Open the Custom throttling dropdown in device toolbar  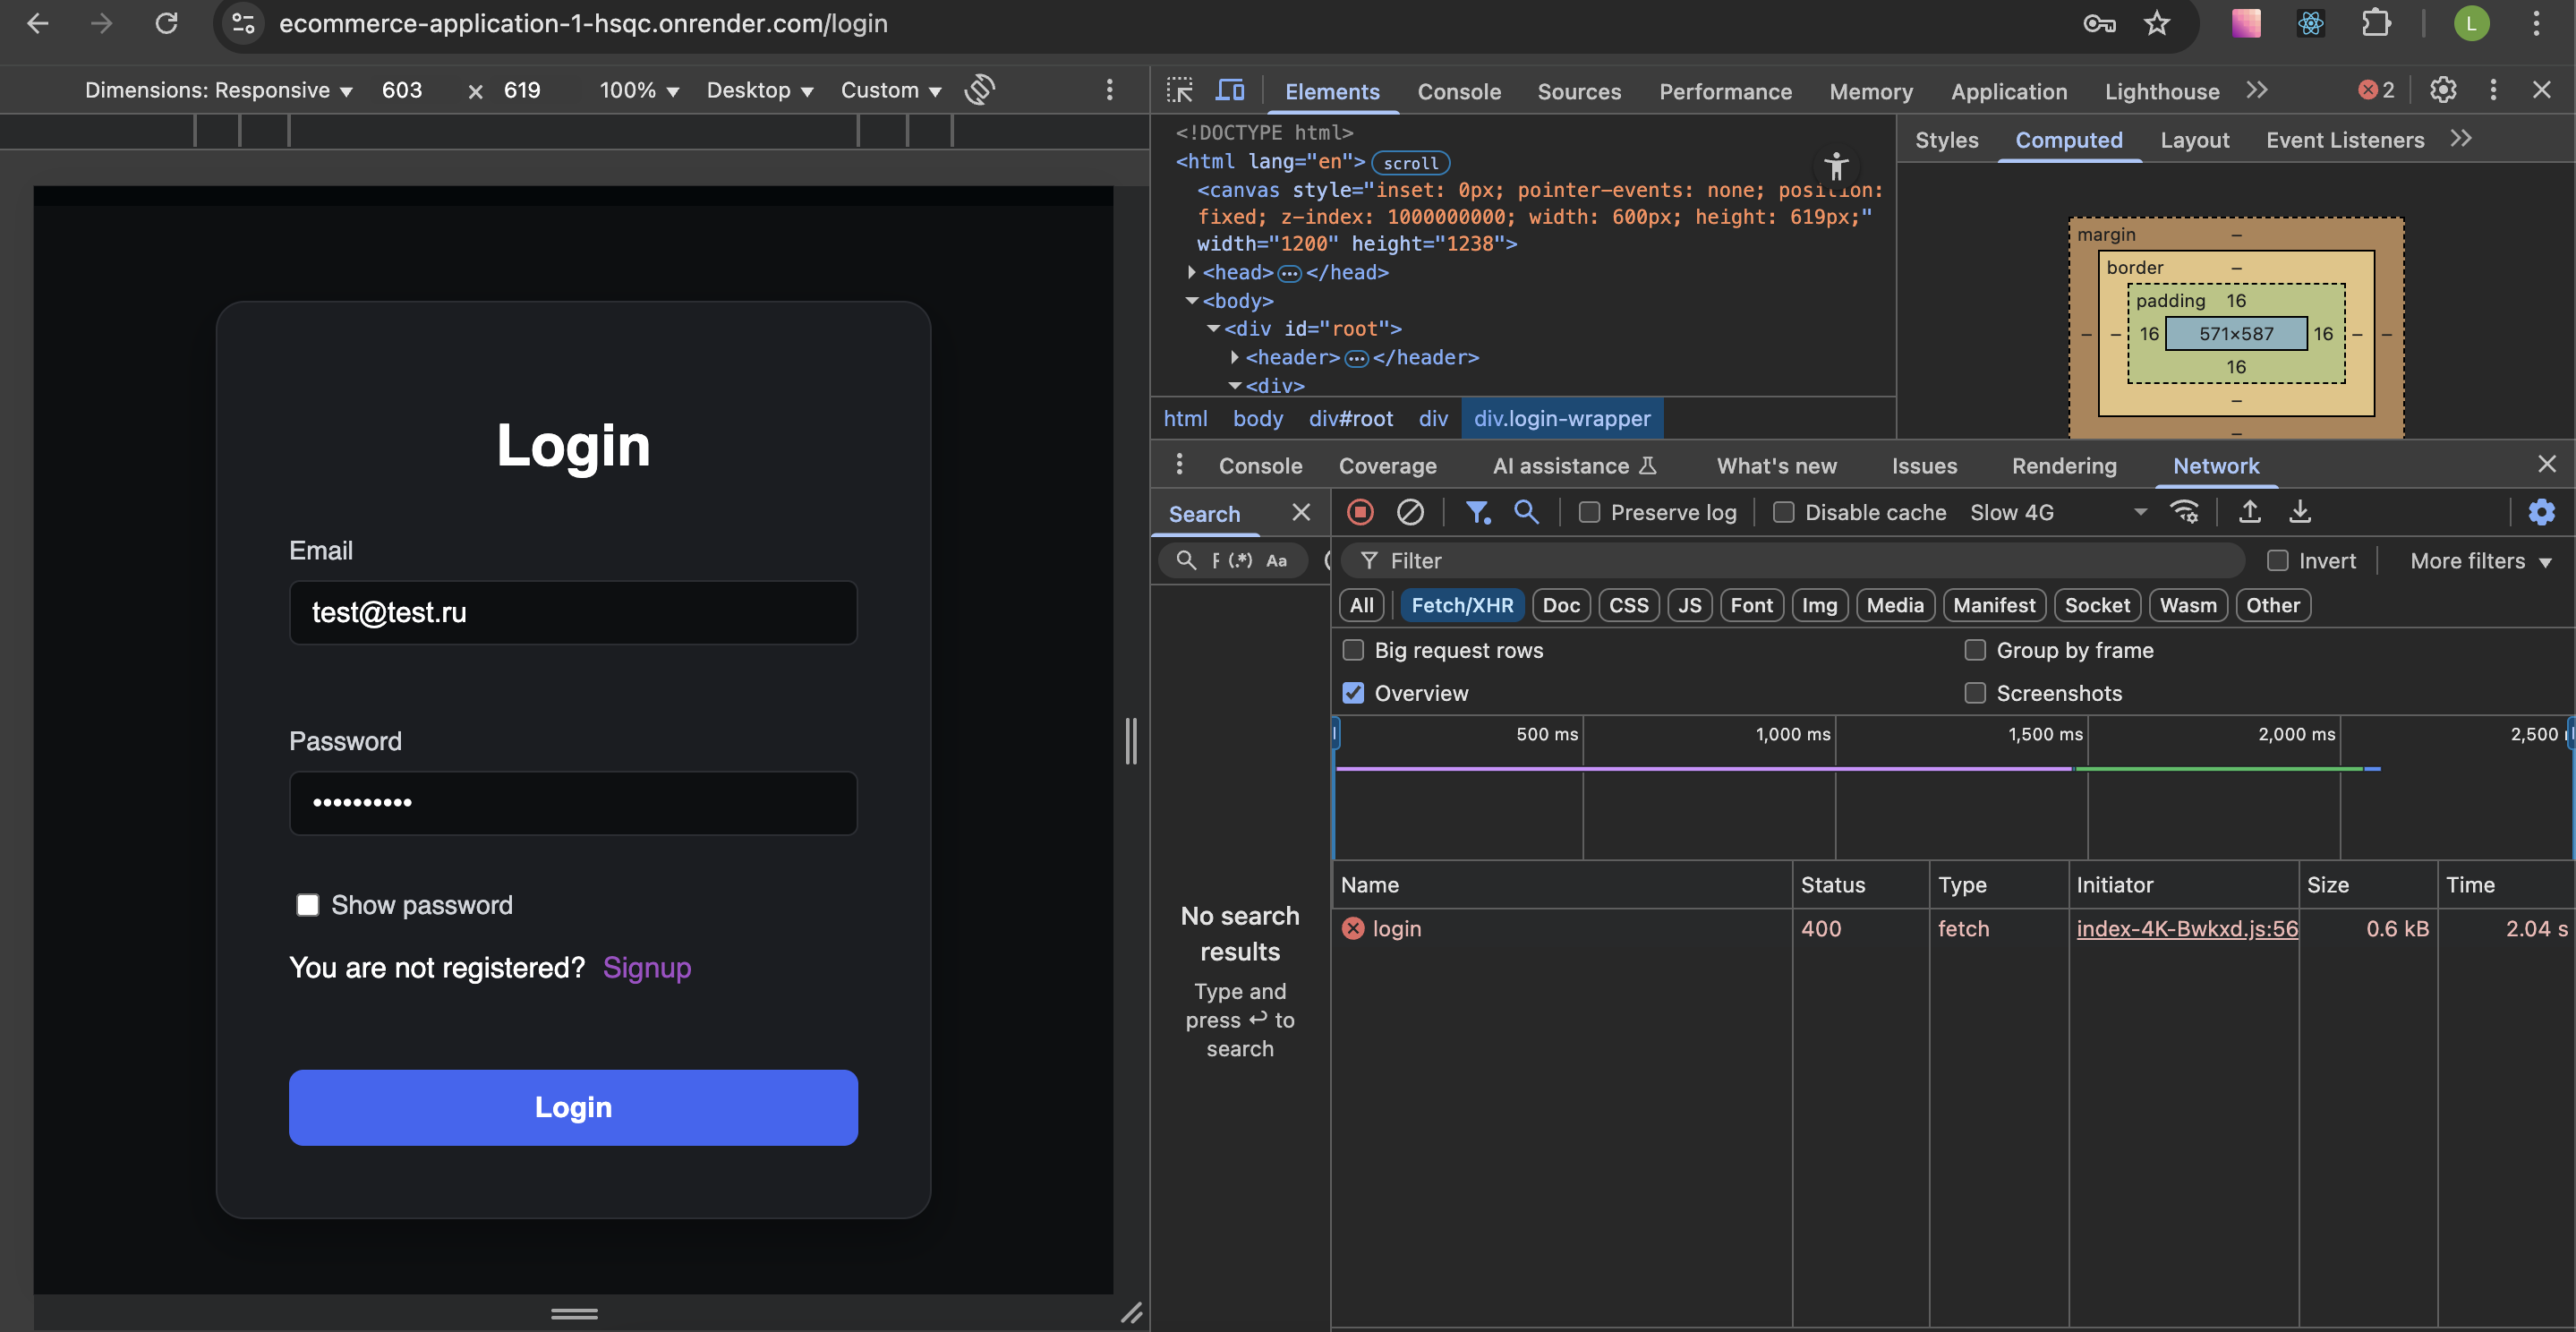coord(892,90)
